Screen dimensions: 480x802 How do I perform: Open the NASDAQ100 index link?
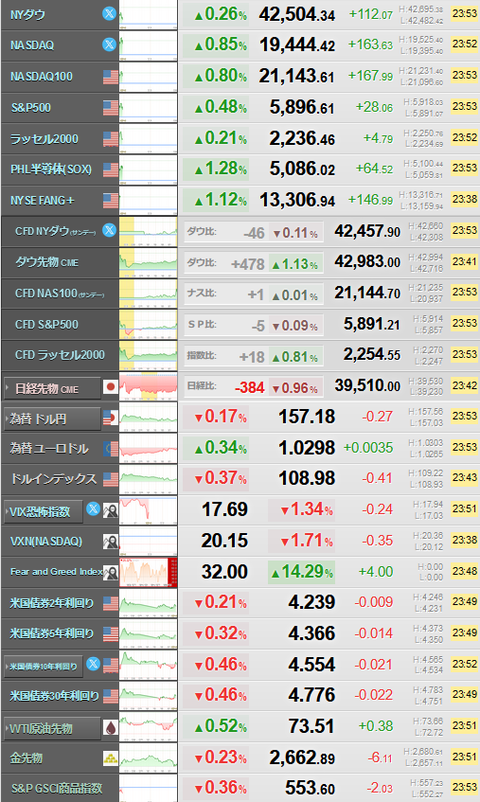point(41,77)
